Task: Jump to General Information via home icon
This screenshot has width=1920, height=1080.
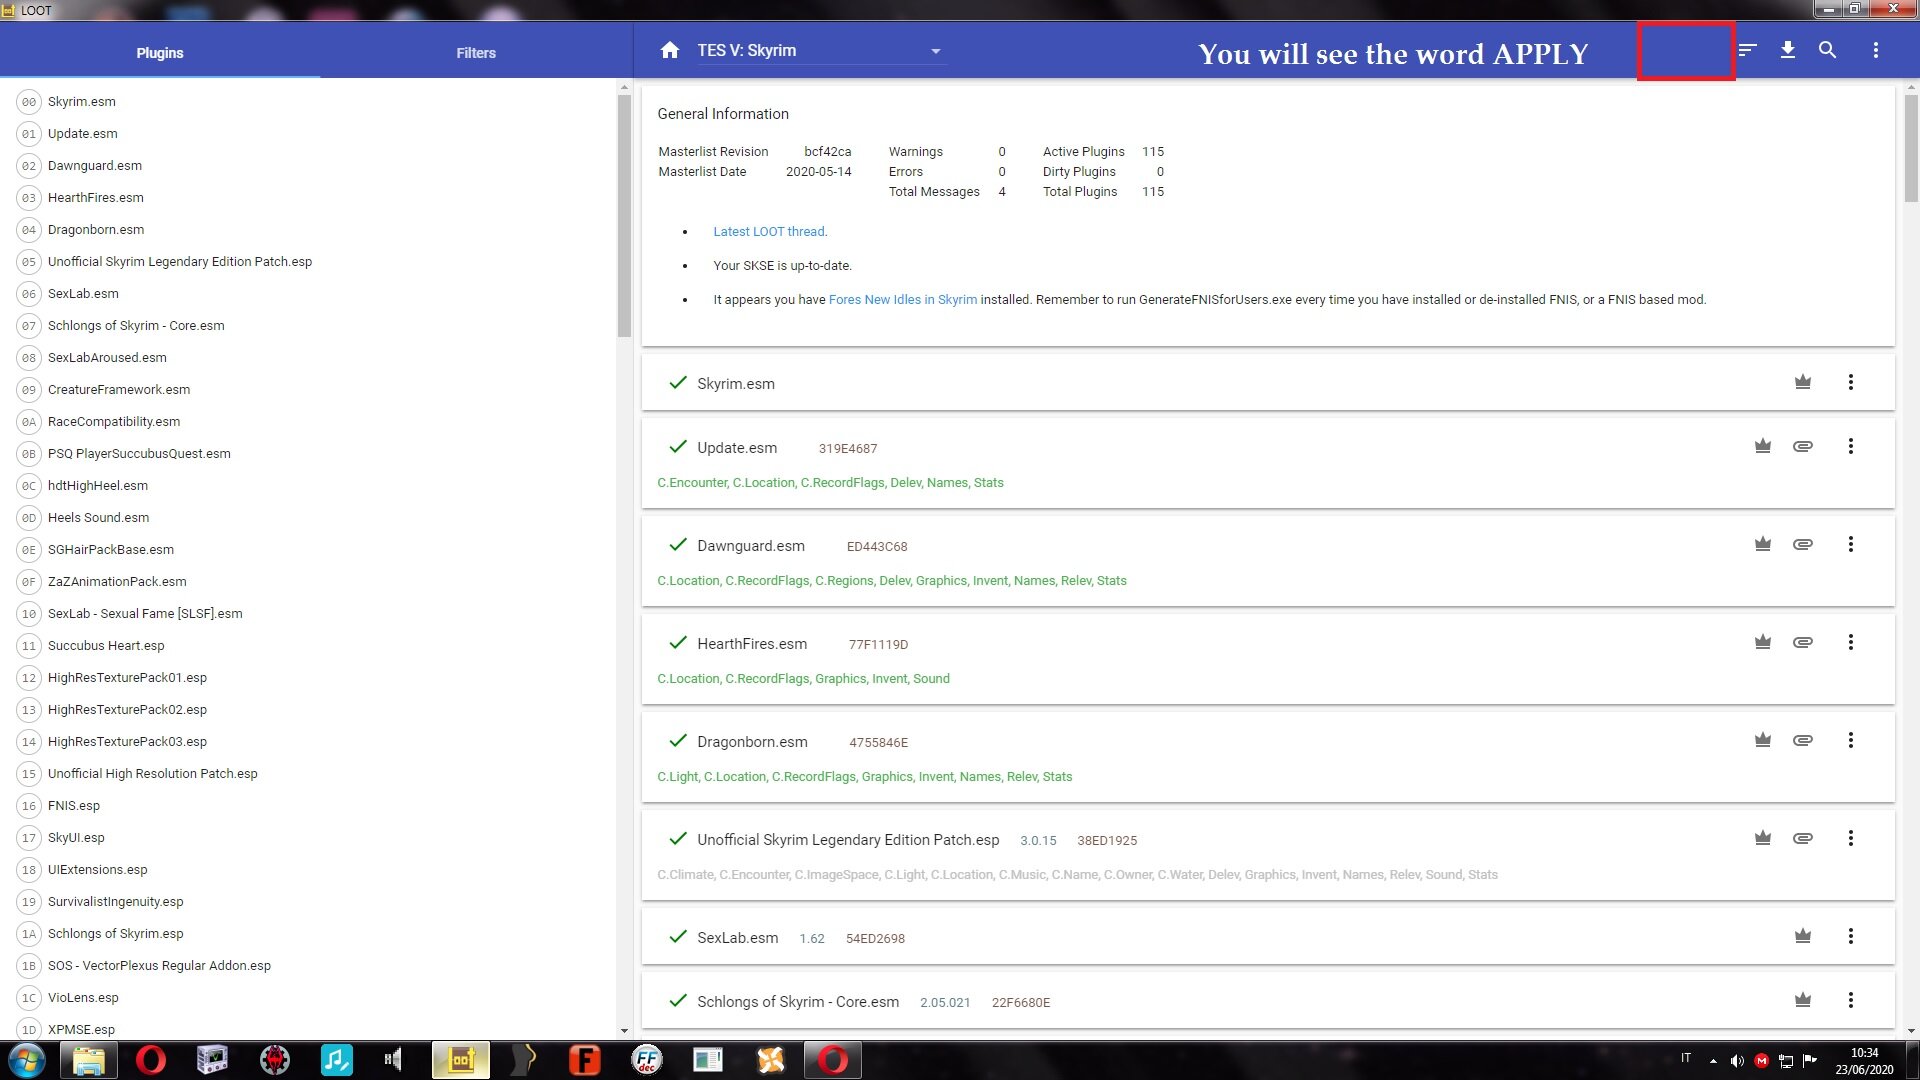Action: pos(670,50)
